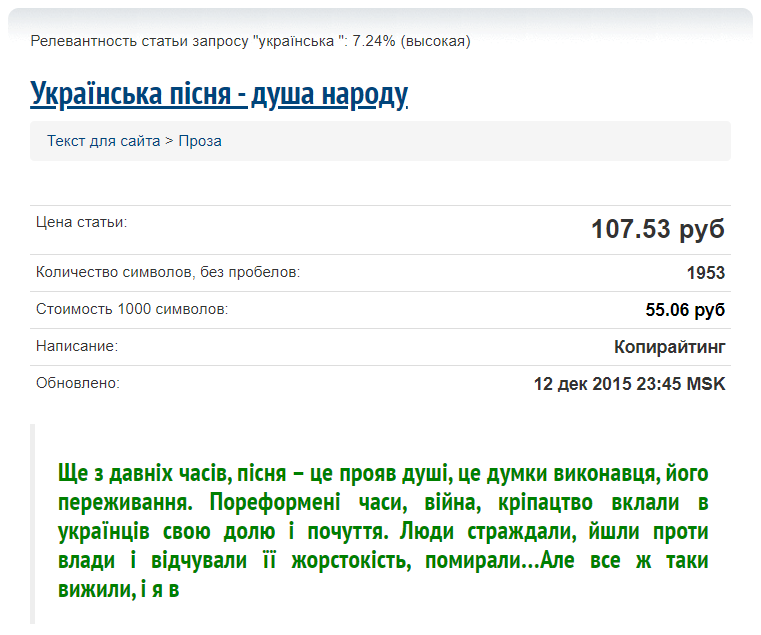Image resolution: width=761 pixels, height=635 pixels.
Task: Open the Проза category breadcrumb
Action: (x=200, y=141)
